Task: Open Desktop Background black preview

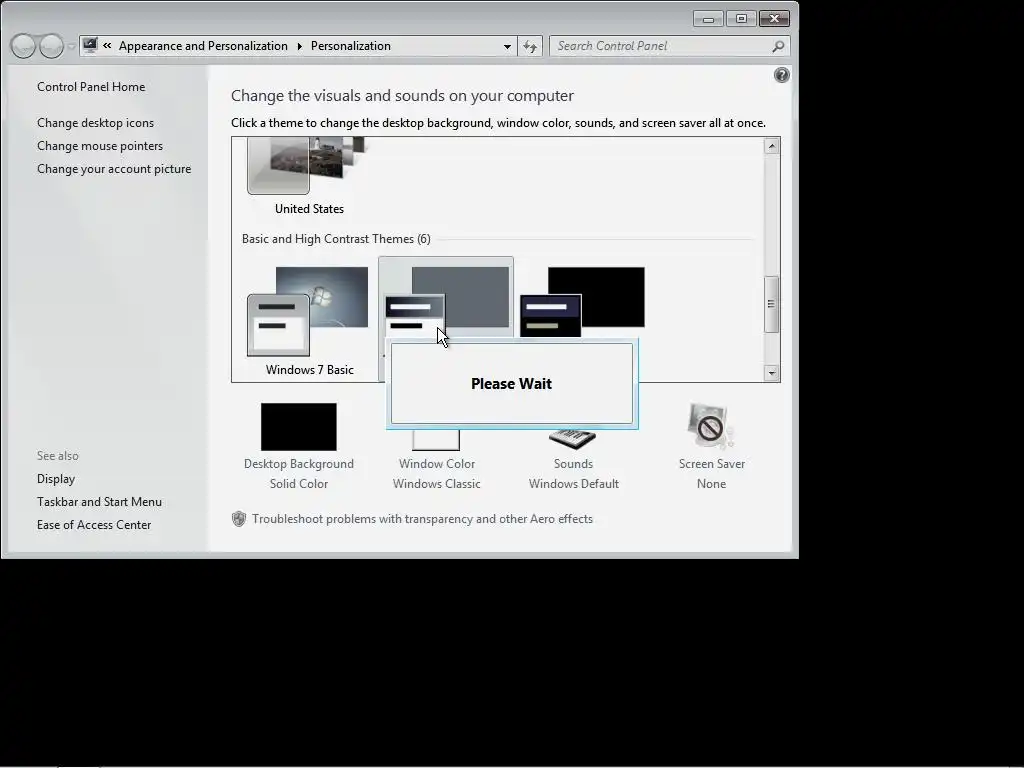Action: (x=298, y=426)
